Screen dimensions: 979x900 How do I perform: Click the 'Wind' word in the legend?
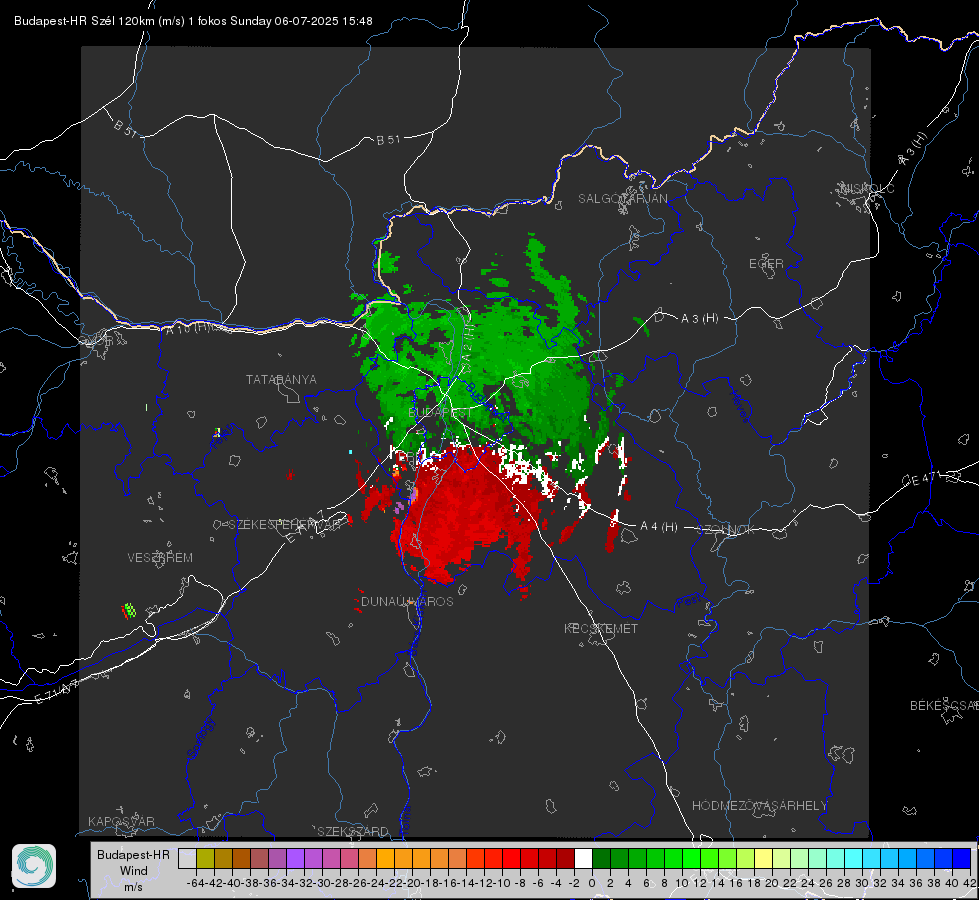(x=134, y=871)
